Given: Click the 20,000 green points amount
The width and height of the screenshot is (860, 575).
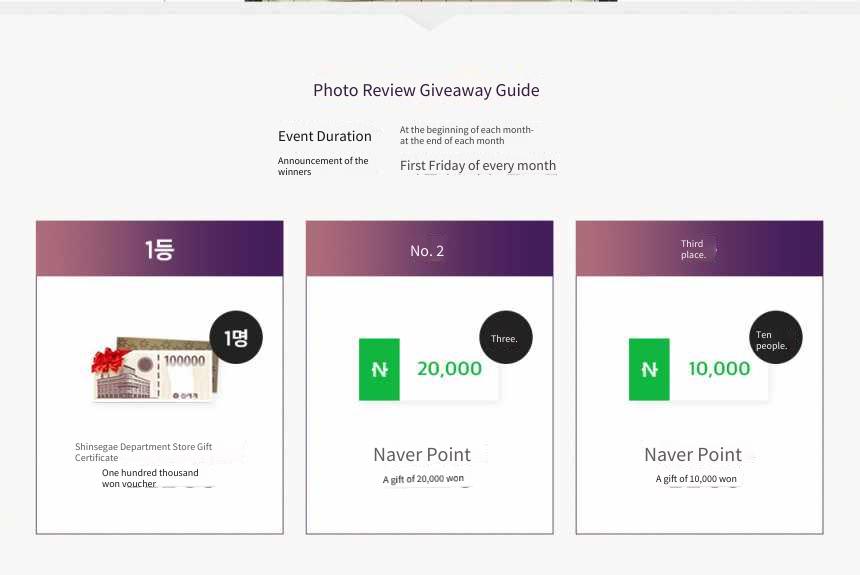Looking at the screenshot, I should 449,369.
